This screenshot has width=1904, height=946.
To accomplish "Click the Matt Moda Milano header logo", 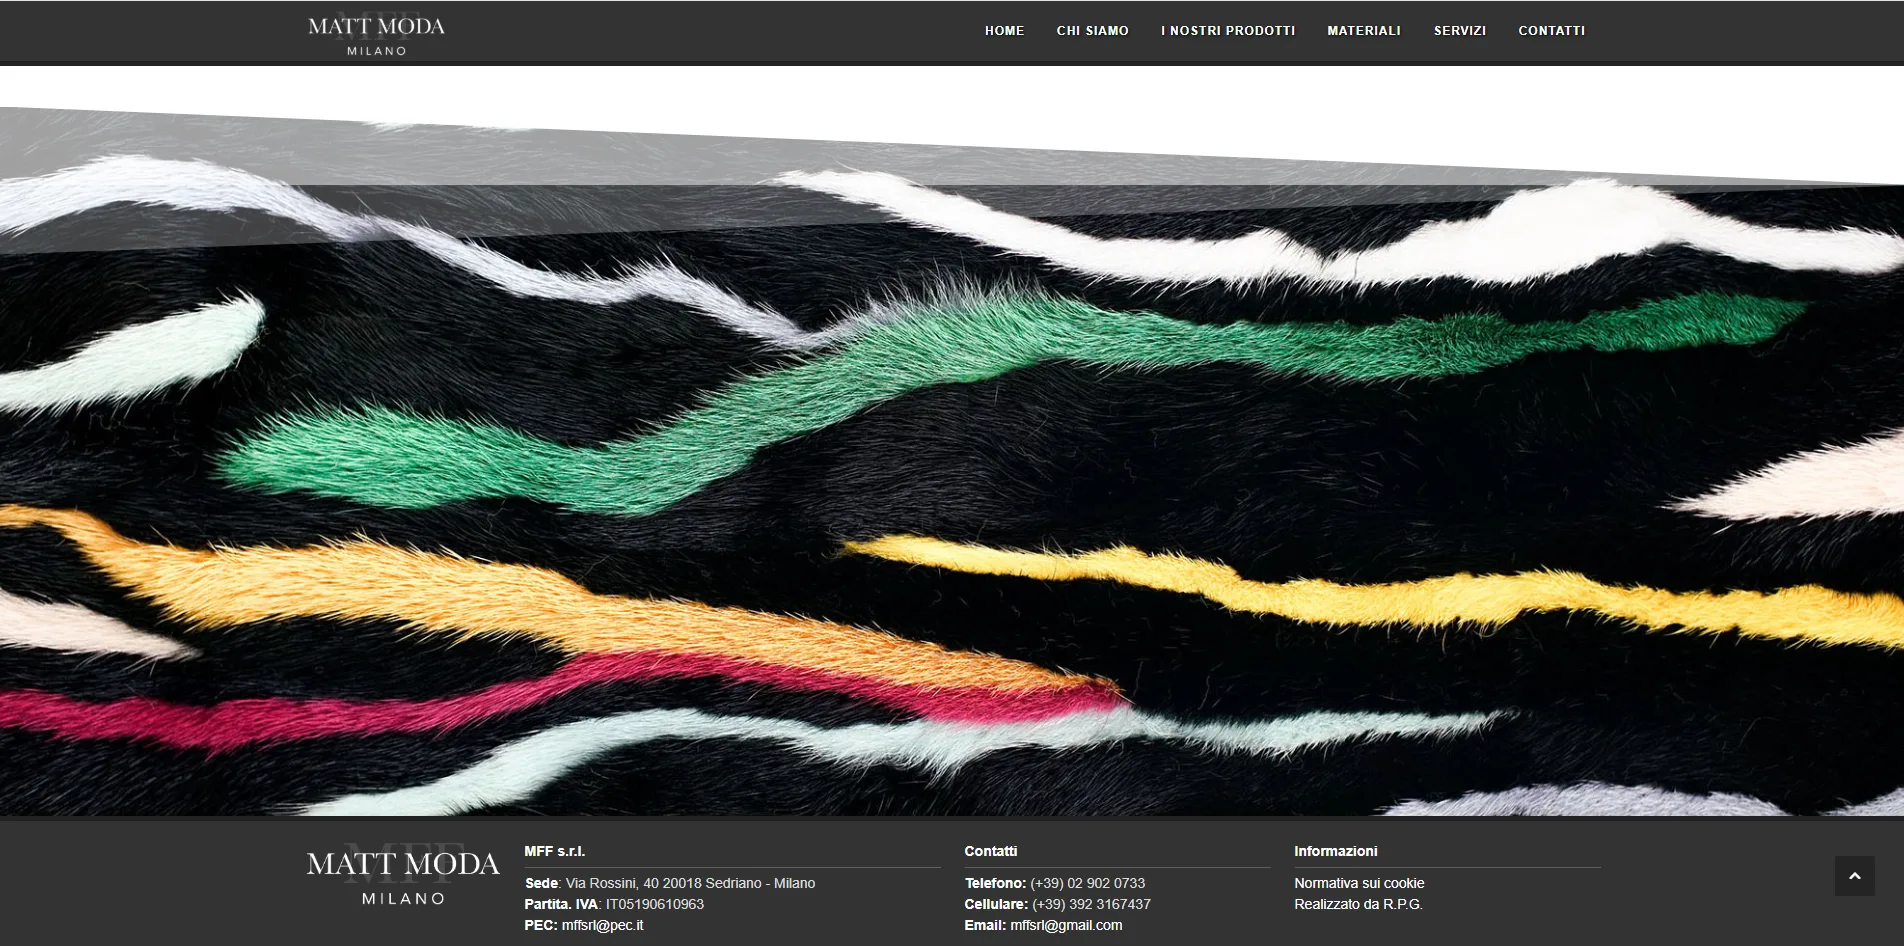I will point(376,34).
